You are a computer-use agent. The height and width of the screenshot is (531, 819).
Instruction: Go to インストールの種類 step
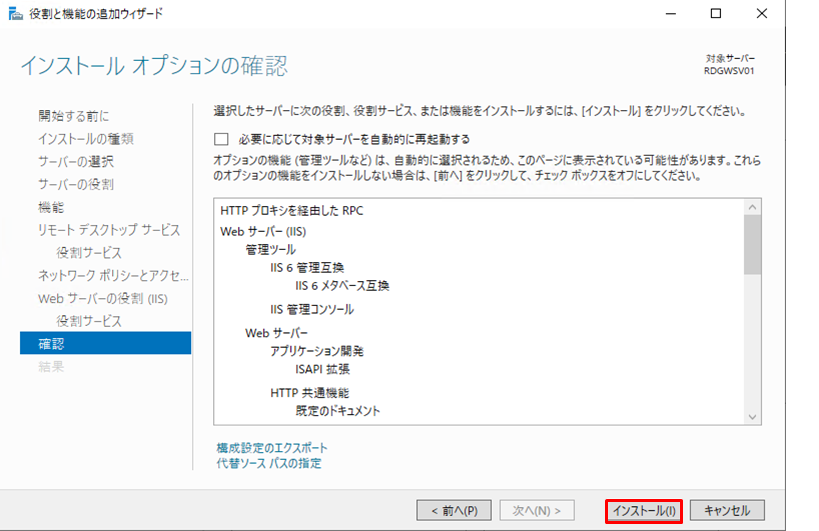tap(85, 139)
